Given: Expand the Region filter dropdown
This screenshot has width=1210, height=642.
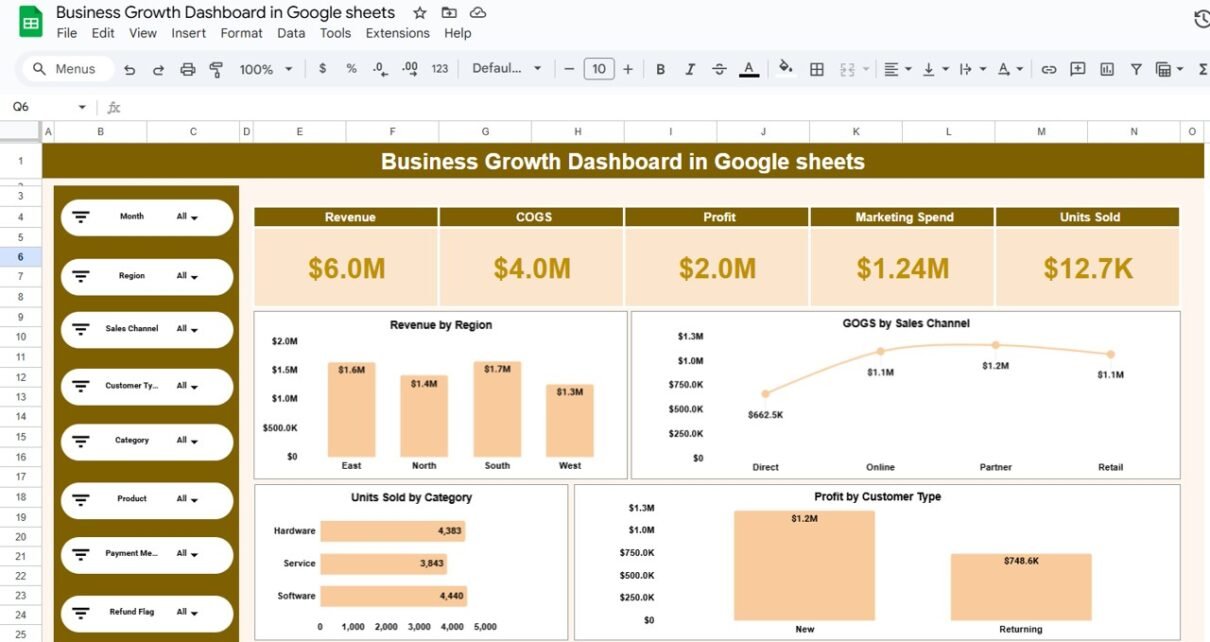Looking at the screenshot, I should tap(187, 277).
